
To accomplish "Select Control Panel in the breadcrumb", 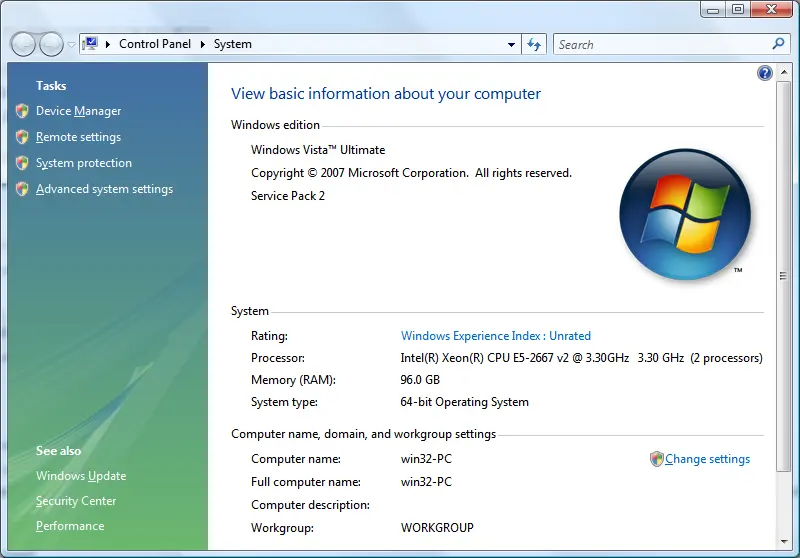I will [155, 44].
